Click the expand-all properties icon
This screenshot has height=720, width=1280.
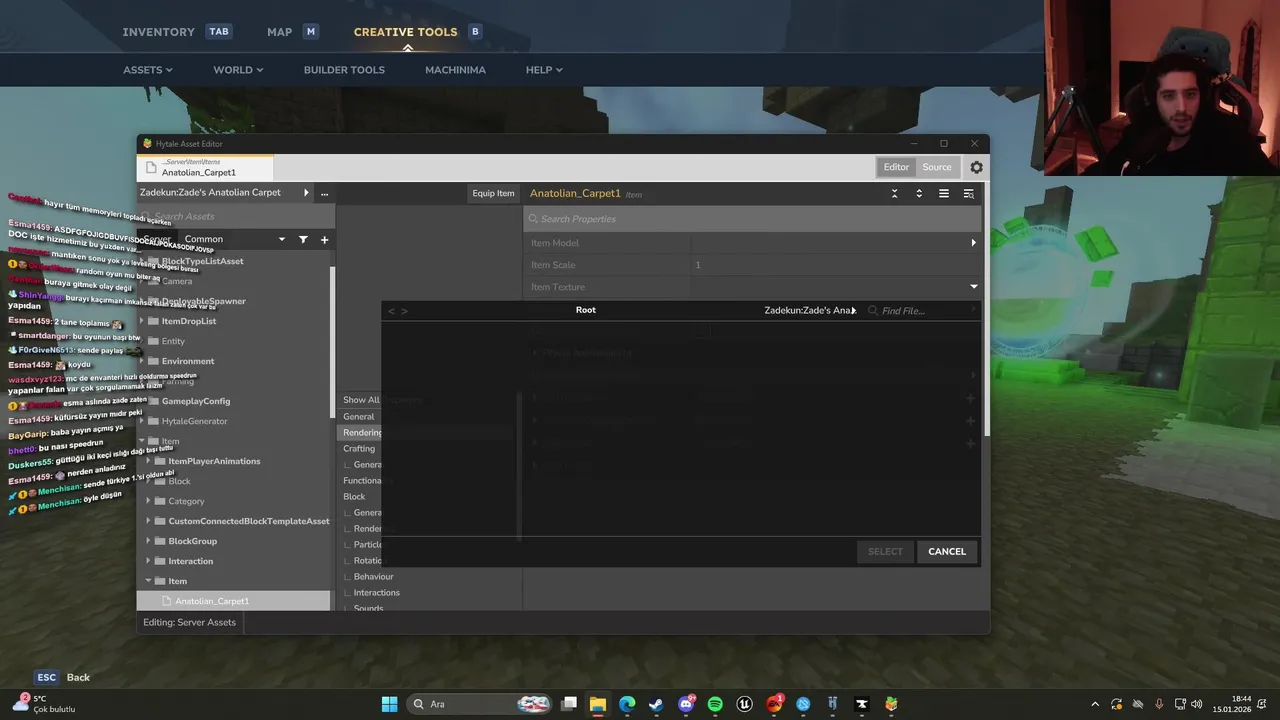pyautogui.click(x=919, y=193)
